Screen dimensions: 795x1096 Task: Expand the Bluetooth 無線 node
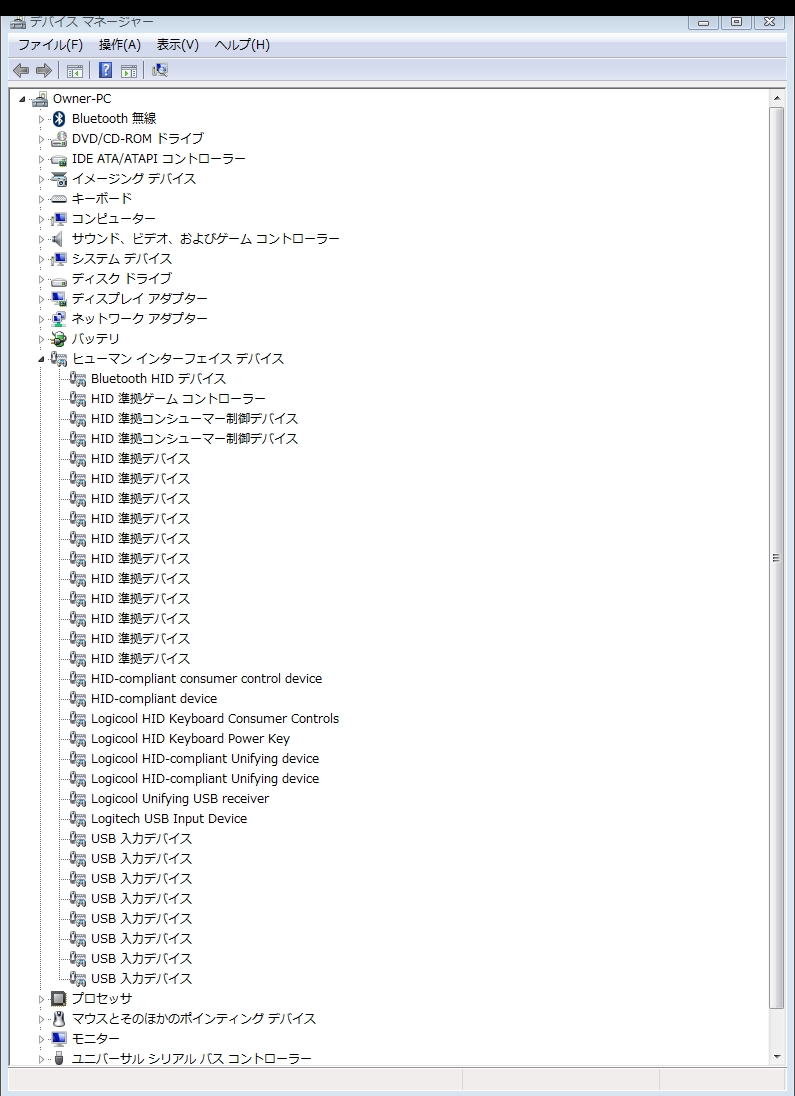[x=41, y=120]
